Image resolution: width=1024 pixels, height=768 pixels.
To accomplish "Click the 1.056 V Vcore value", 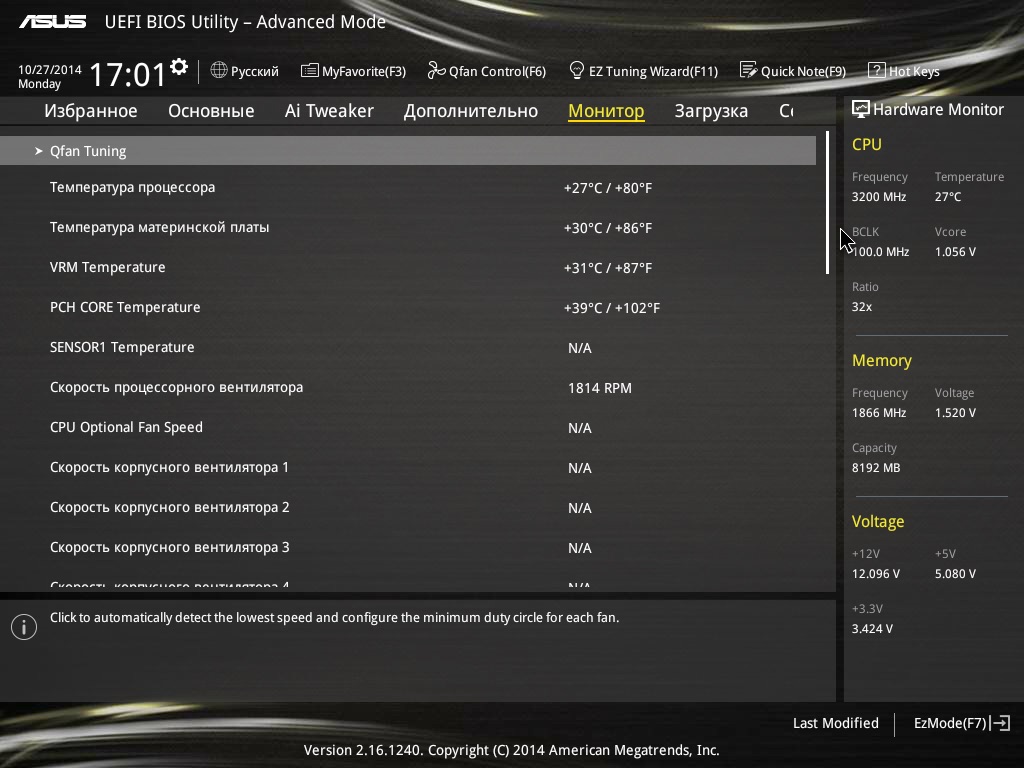I will [955, 251].
